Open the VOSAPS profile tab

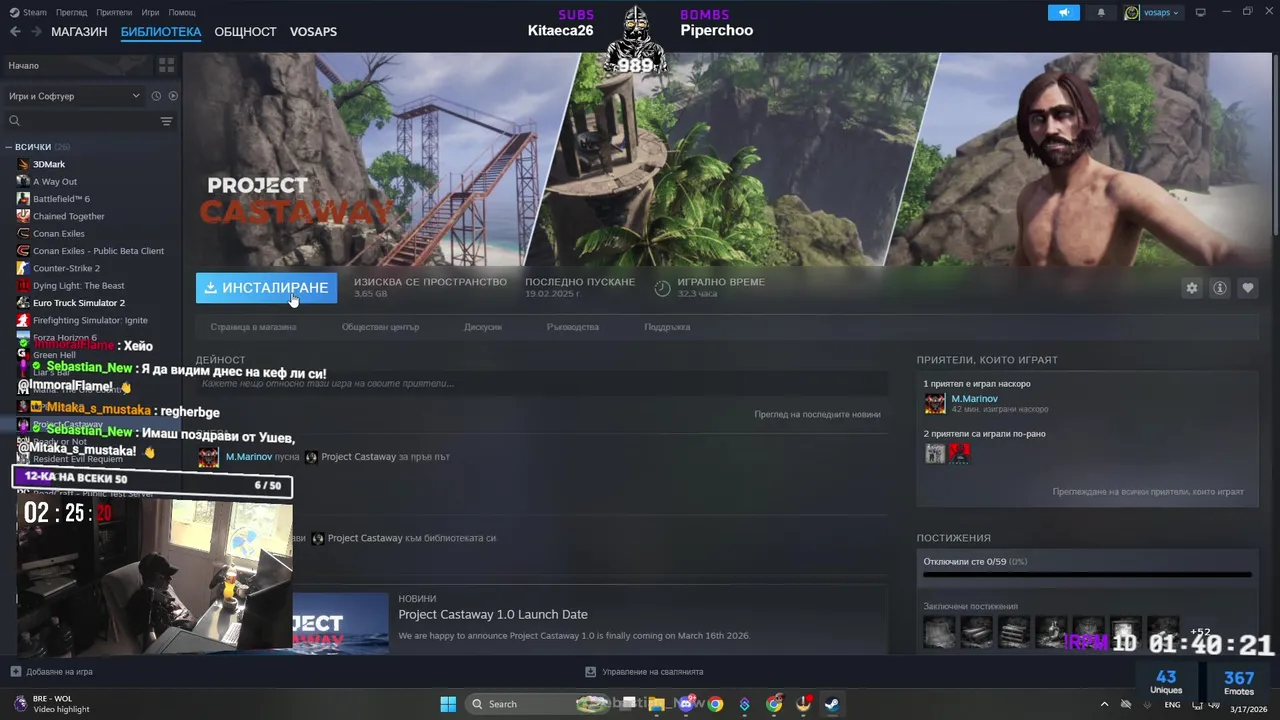pos(313,32)
